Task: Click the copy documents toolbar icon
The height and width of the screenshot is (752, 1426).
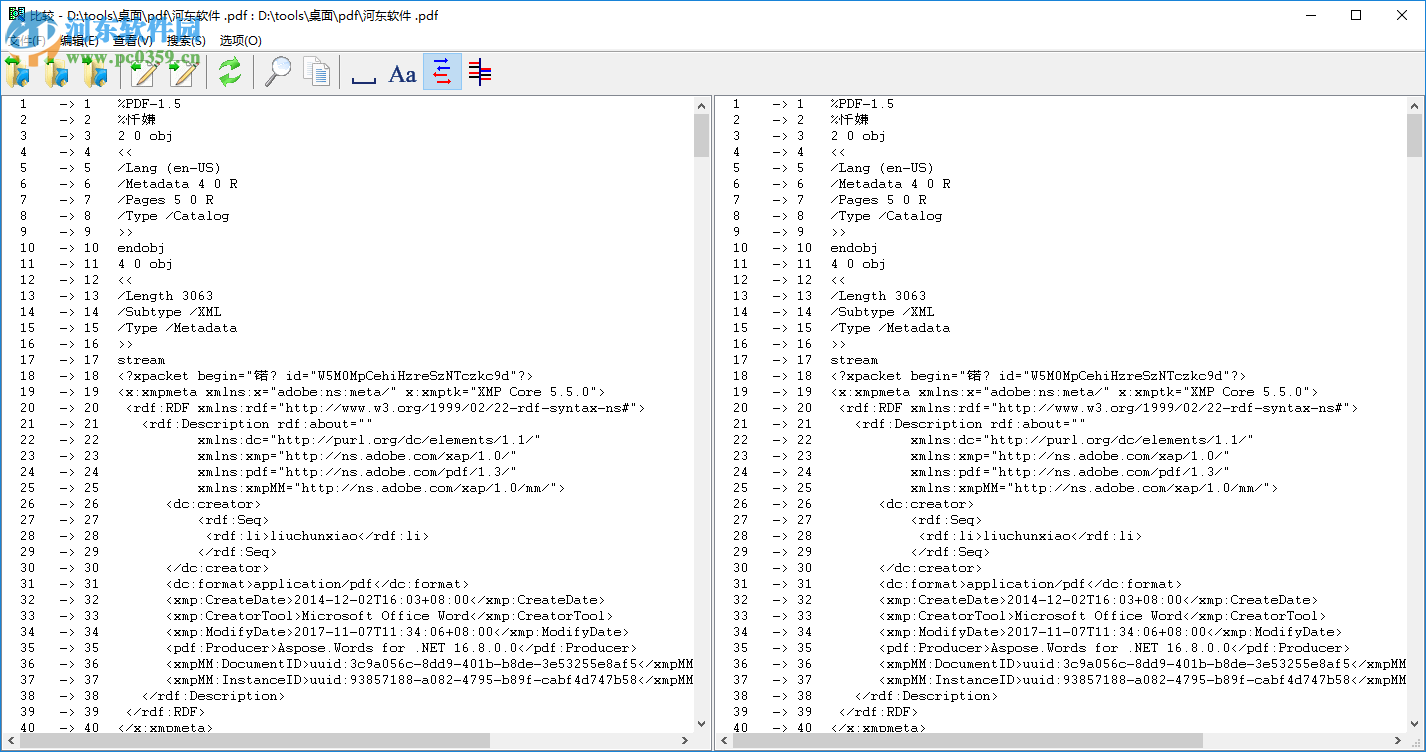Action: (x=317, y=72)
